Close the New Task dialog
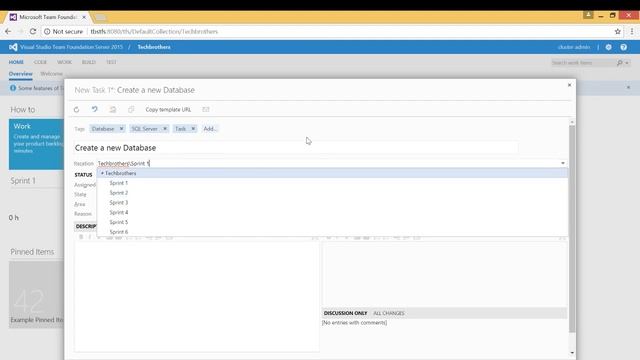The image size is (640, 360). coord(569,85)
